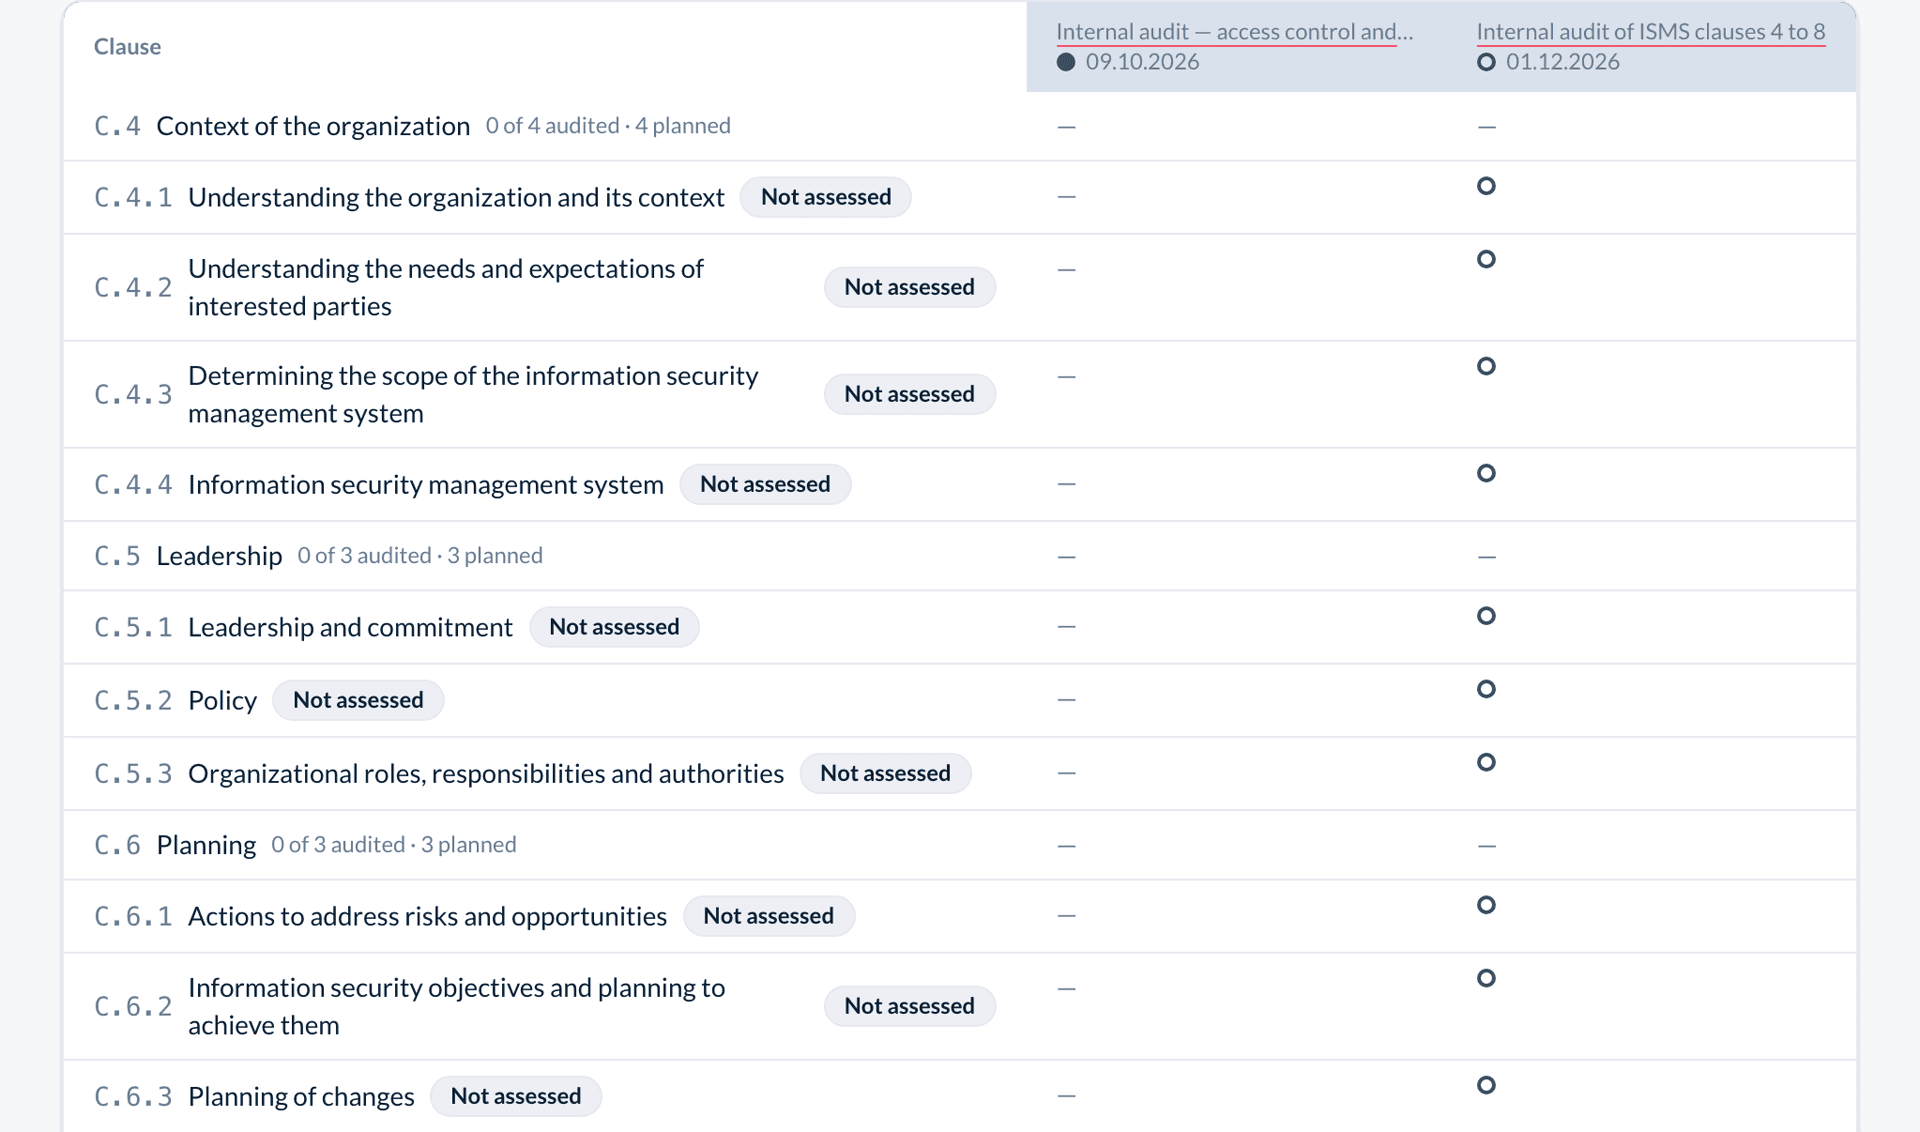Viewport: 1920px width, 1132px height.
Task: Click Not assessed badge for Planning of changes
Action: coord(515,1096)
